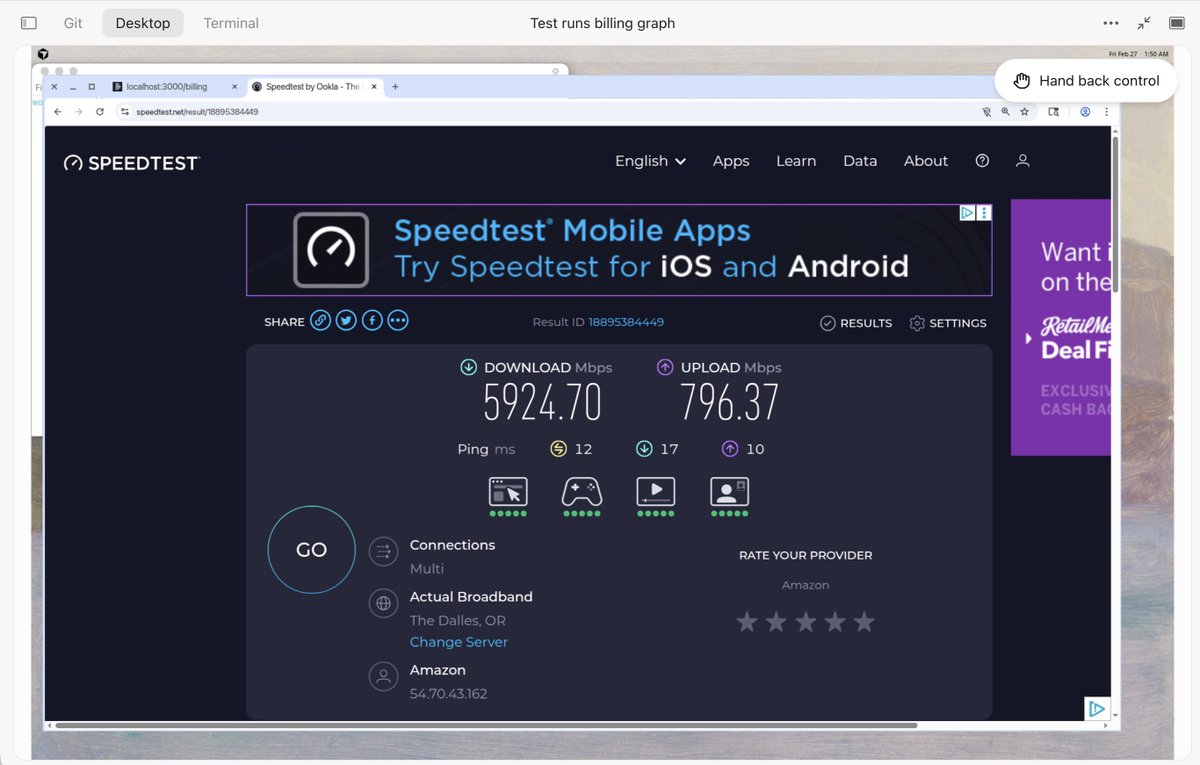Open the user account icon in Speedtest header
This screenshot has width=1200, height=765.
1022,161
